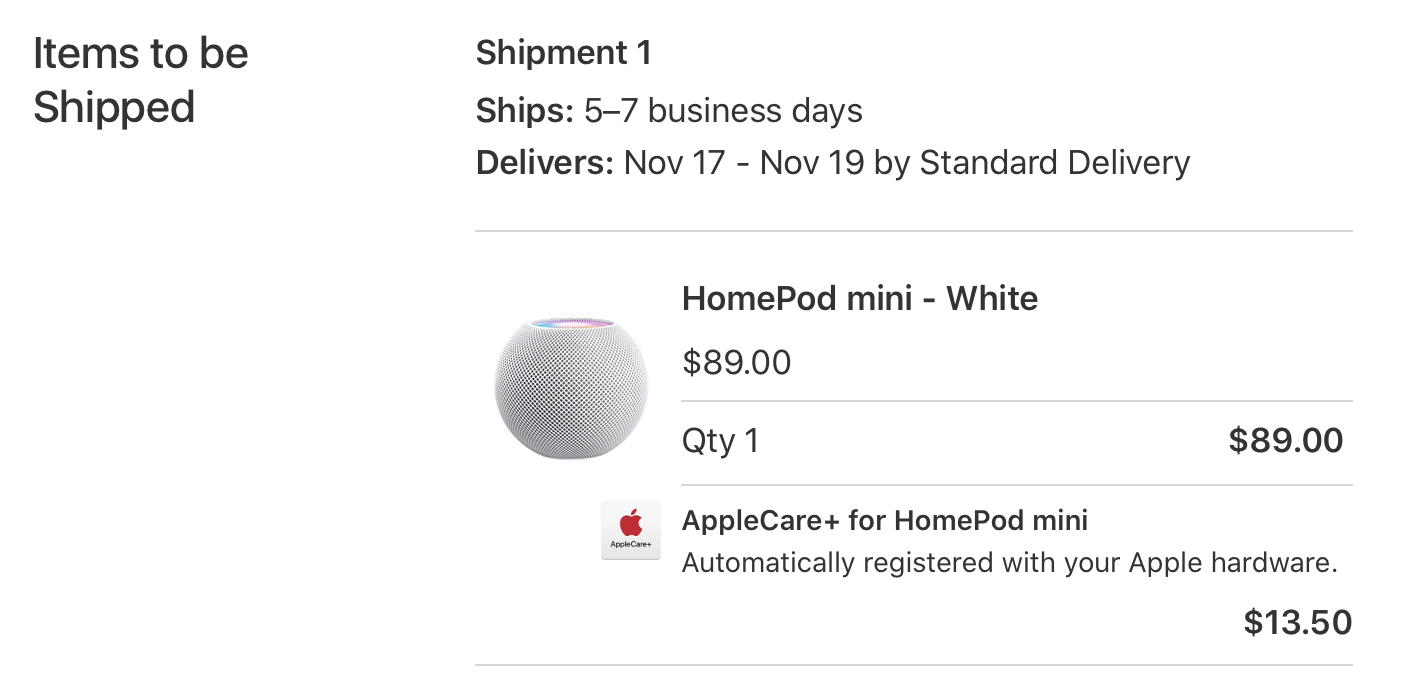1406x692 pixels.
Task: Click the AppleCare+ caption under the apple logo
Action: point(631,545)
